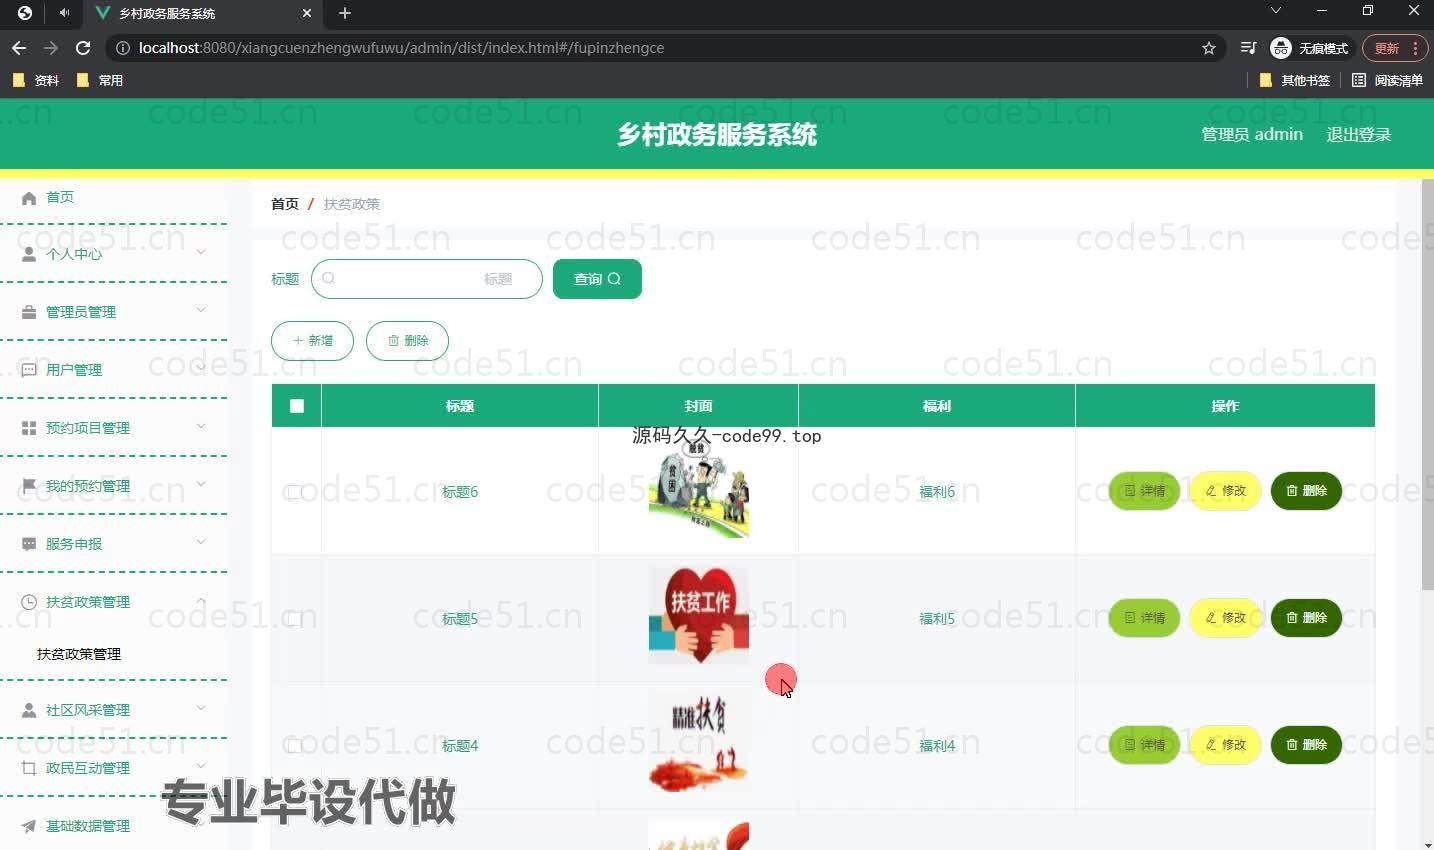Collapse the 扶贫政策管理 menu chevron
The height and width of the screenshot is (850, 1434).
(x=201, y=600)
